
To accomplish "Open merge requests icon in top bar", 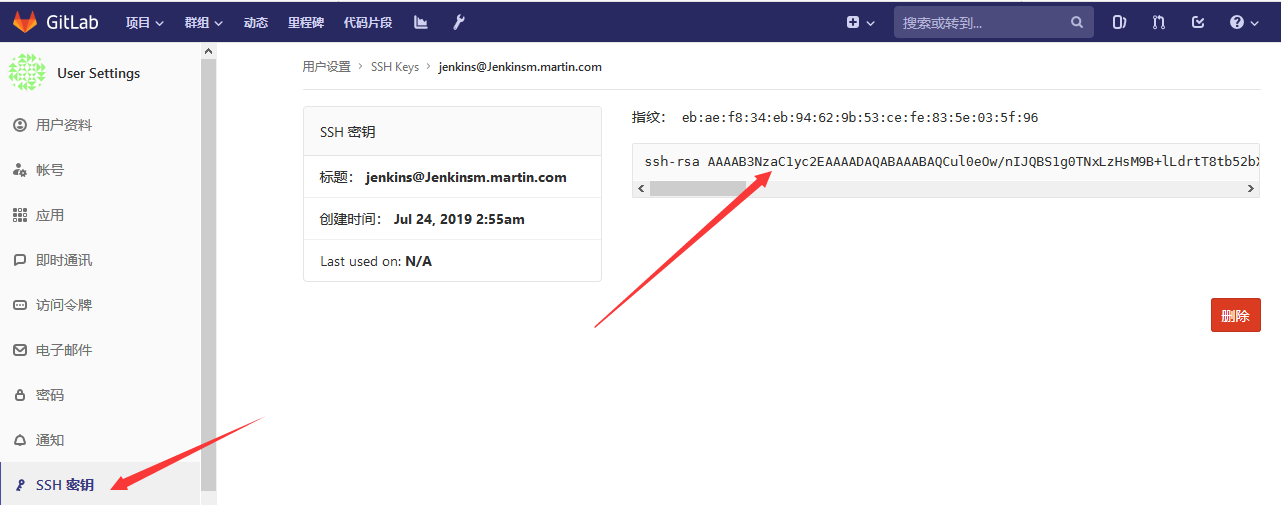I will [1159, 22].
